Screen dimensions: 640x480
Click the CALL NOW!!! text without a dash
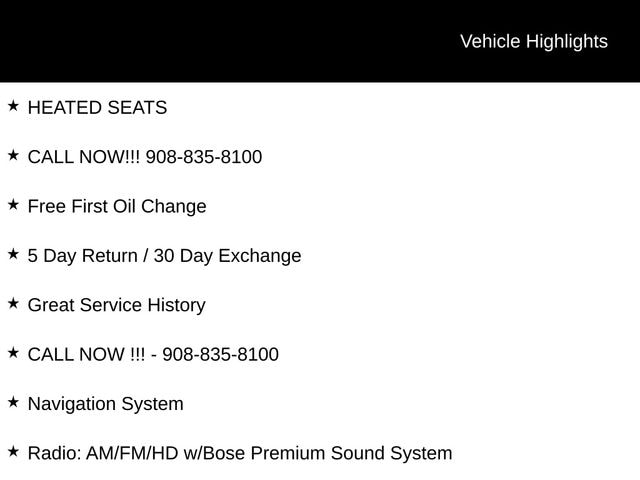(x=84, y=157)
